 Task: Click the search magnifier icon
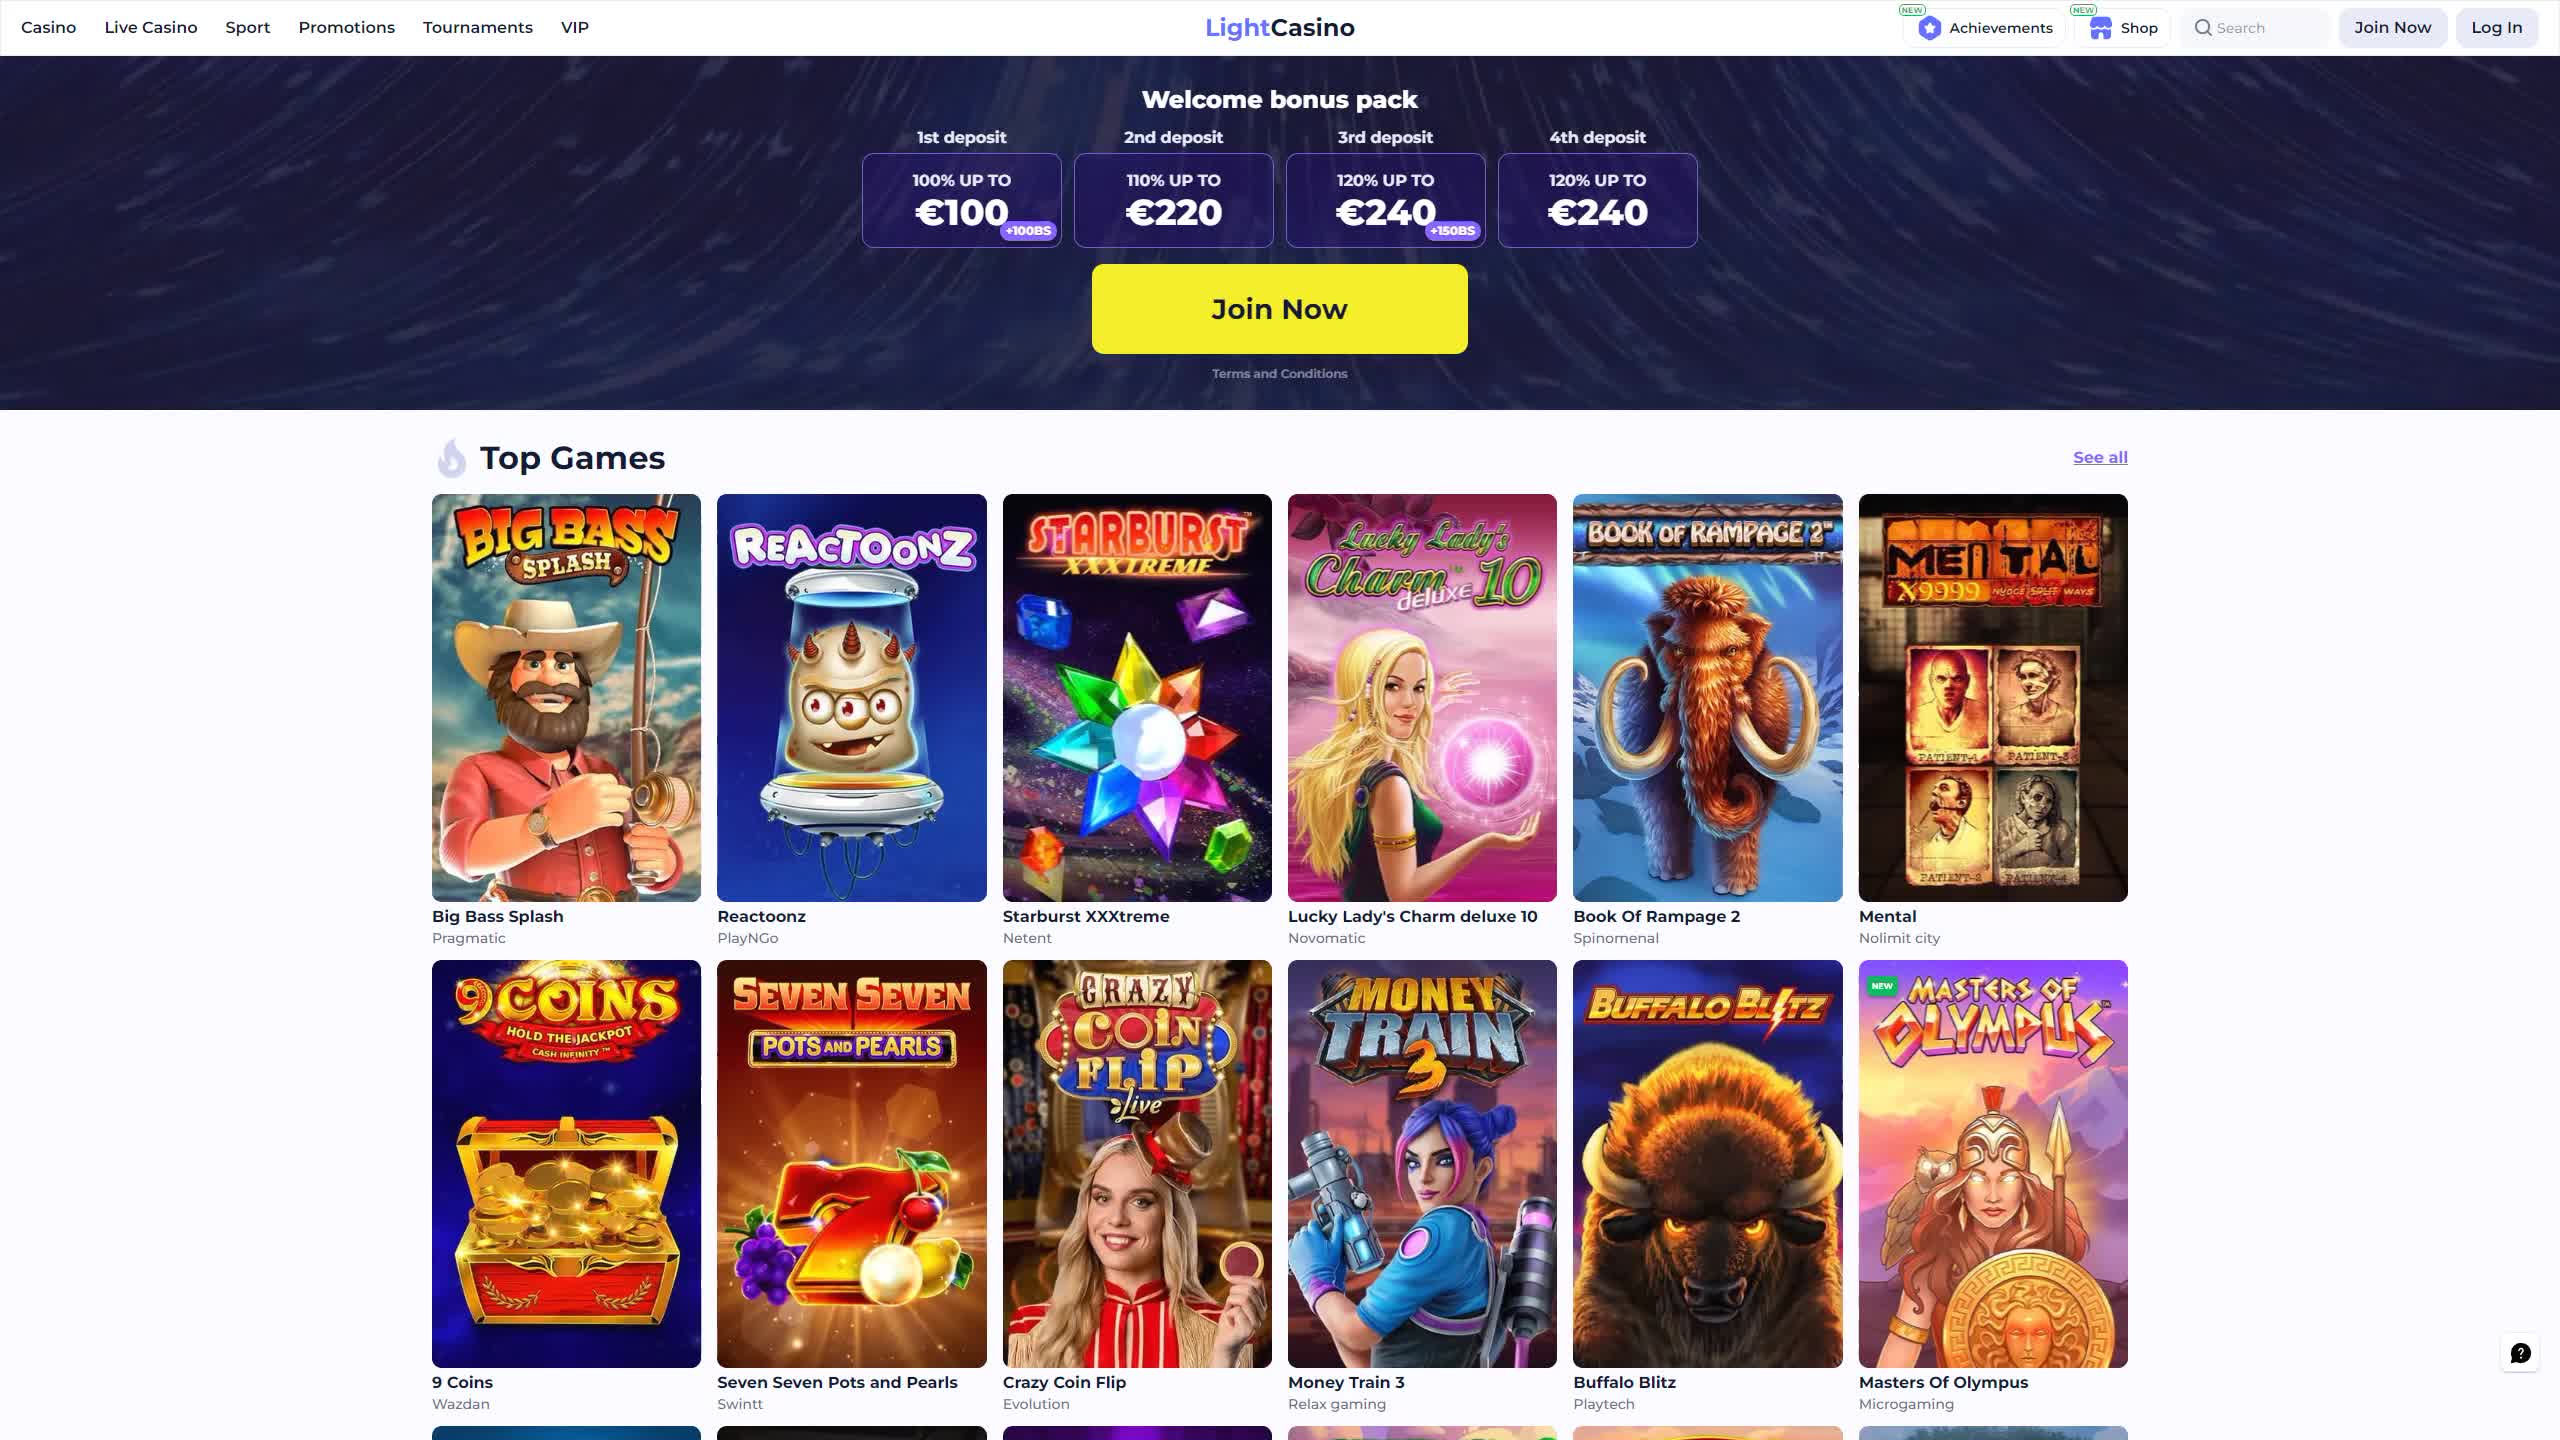pyautogui.click(x=2202, y=28)
